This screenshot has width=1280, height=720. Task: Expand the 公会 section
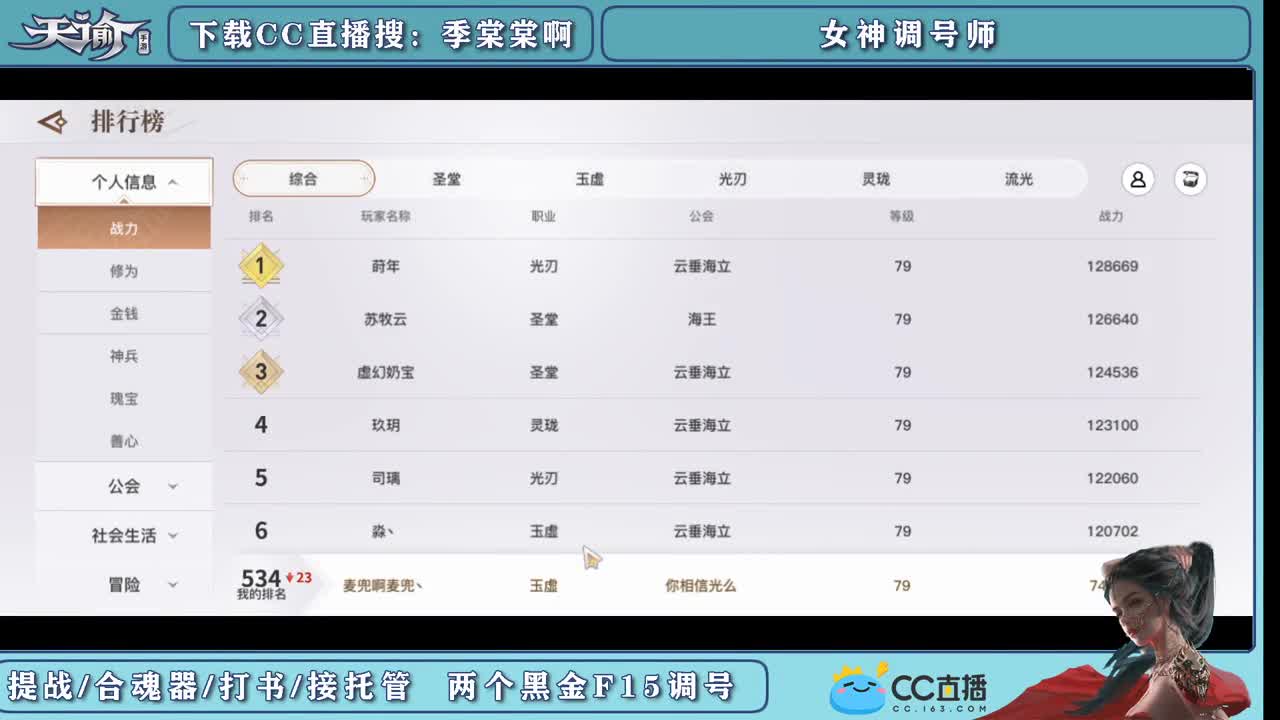[x=123, y=486]
